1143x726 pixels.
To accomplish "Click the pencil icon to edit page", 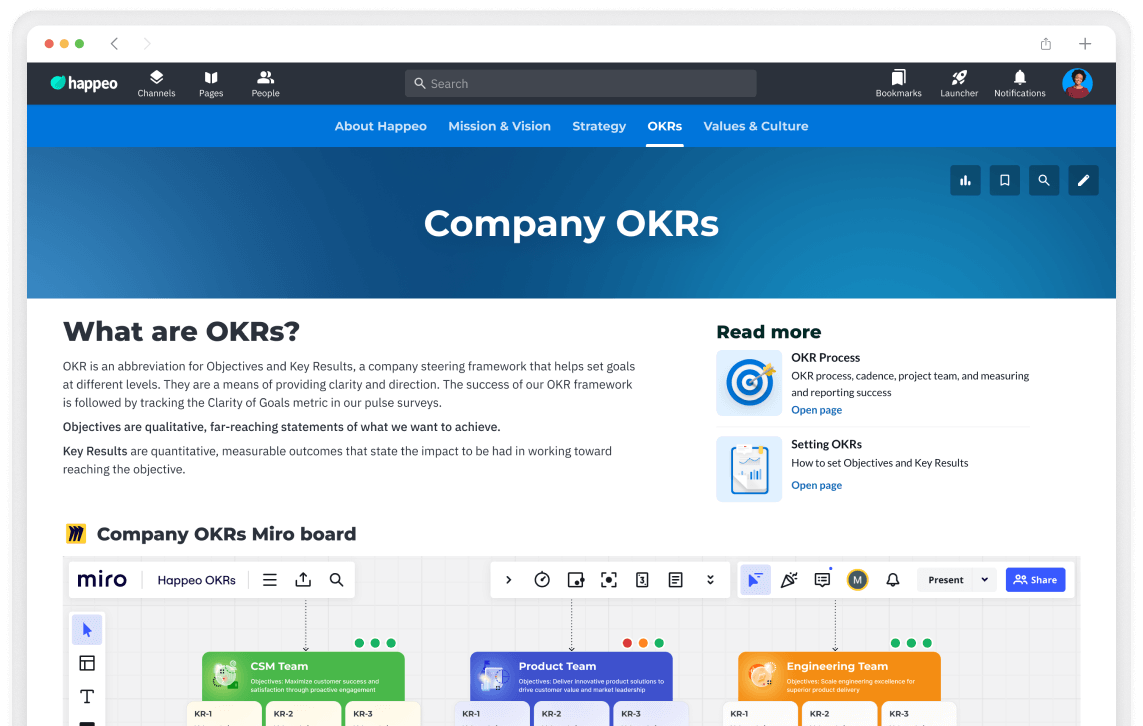I will pos(1083,180).
